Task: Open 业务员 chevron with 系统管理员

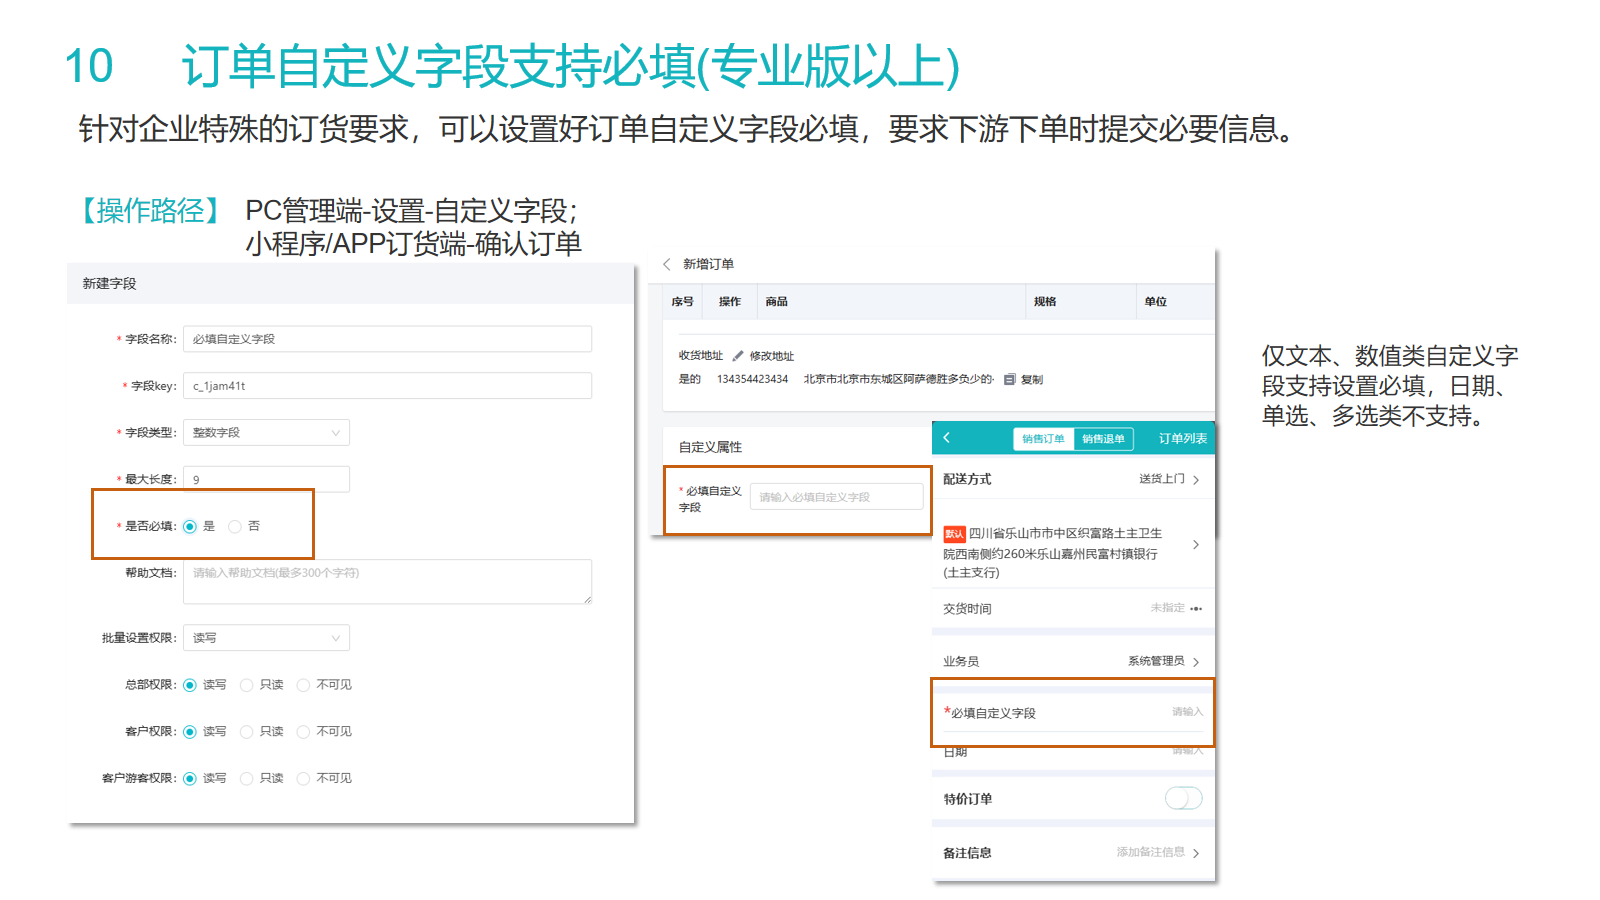Action: [1196, 662]
